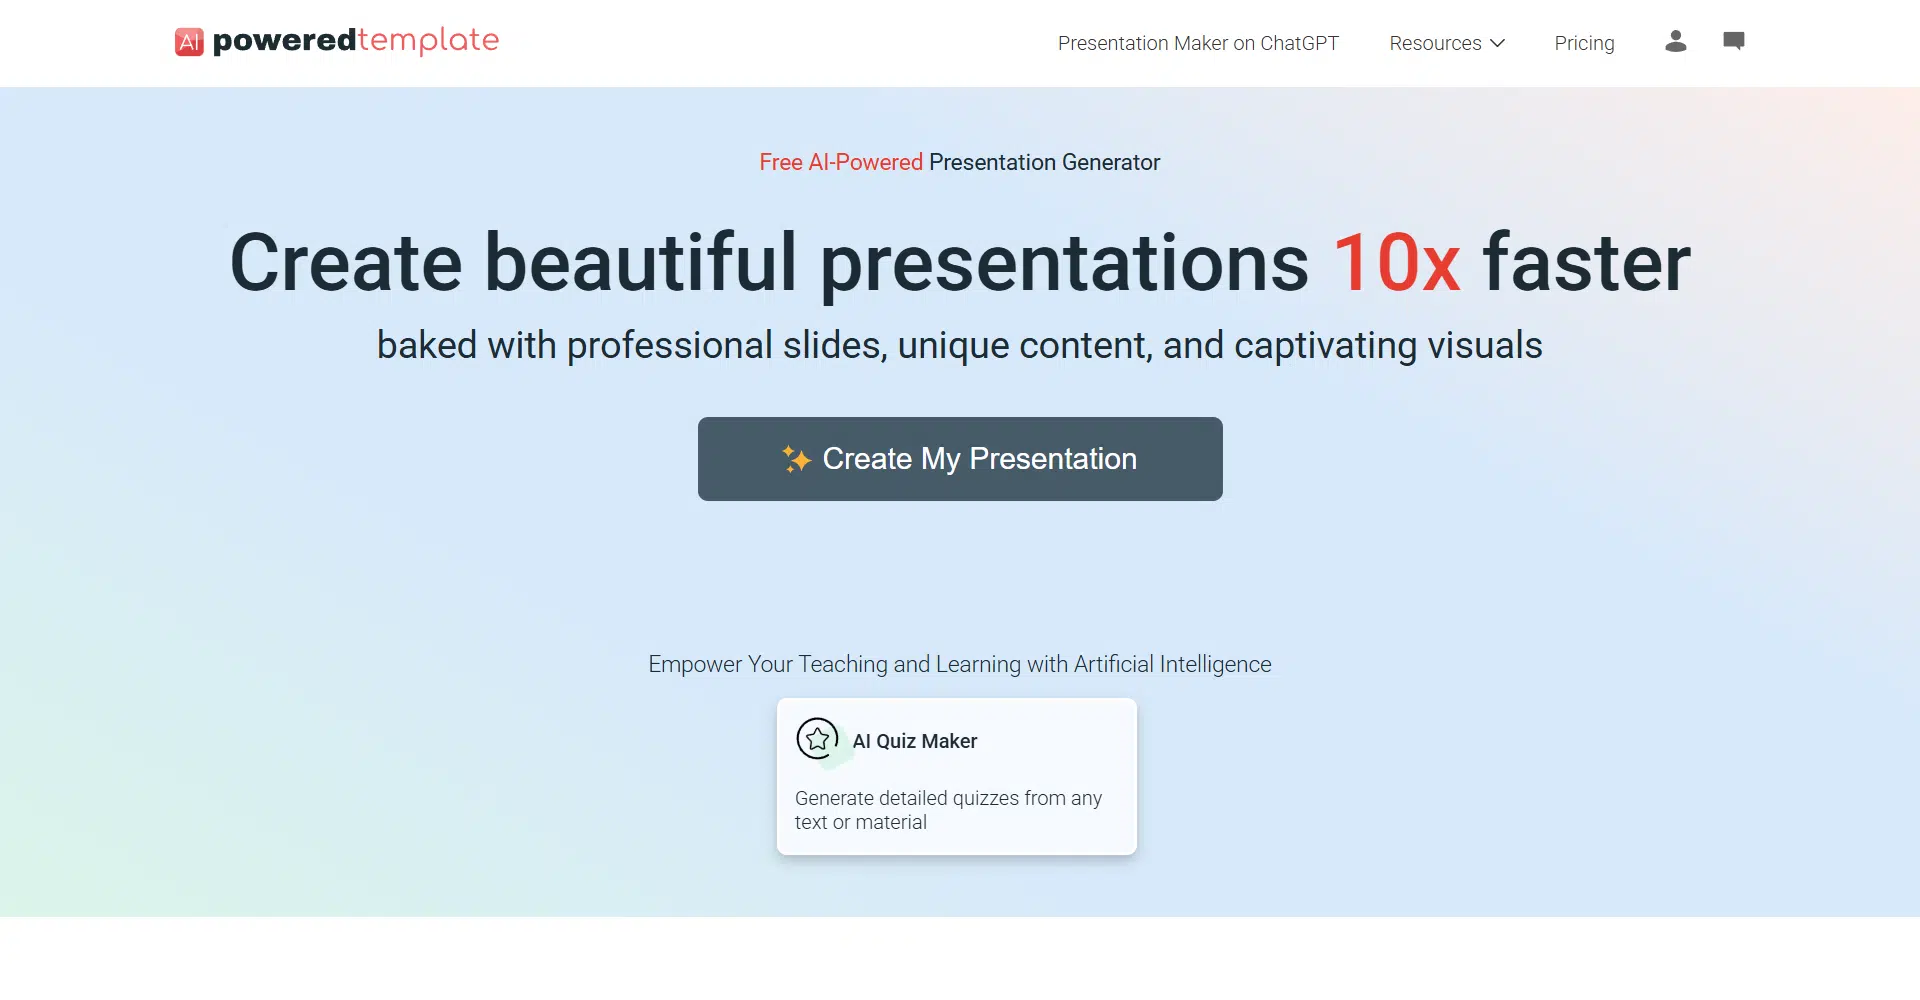This screenshot has height=1000, width=1920.
Task: Open the user account profile icon
Action: pyautogui.click(x=1675, y=41)
